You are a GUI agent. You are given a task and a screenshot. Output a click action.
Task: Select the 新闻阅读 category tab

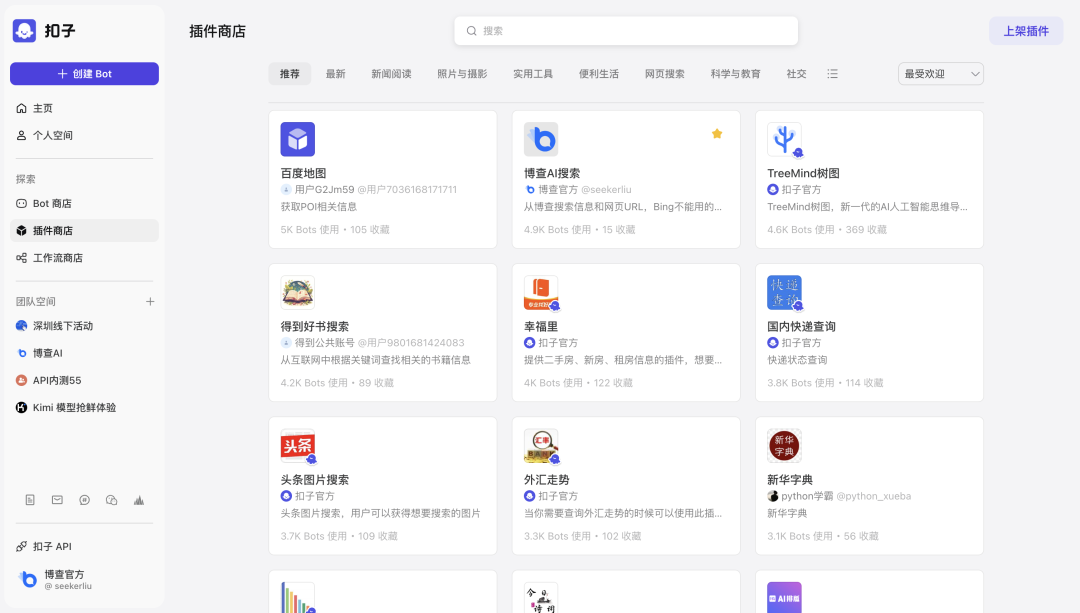391,74
